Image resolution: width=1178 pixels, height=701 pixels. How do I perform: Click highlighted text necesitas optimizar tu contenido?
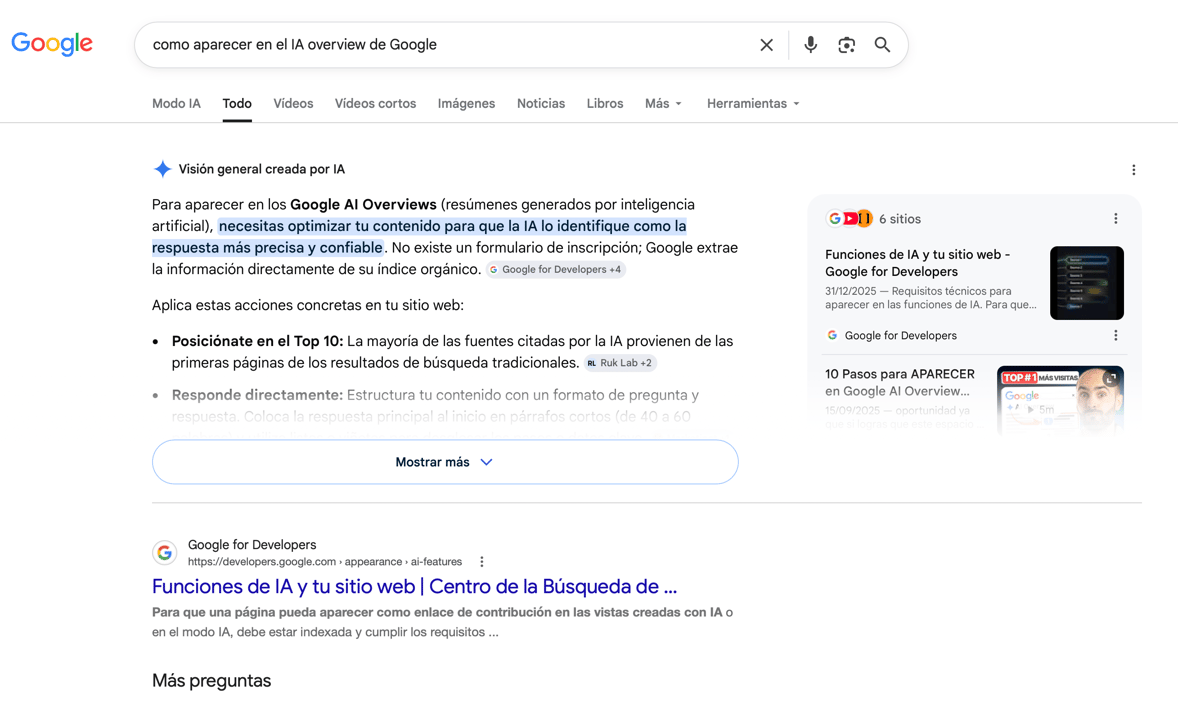(x=419, y=237)
